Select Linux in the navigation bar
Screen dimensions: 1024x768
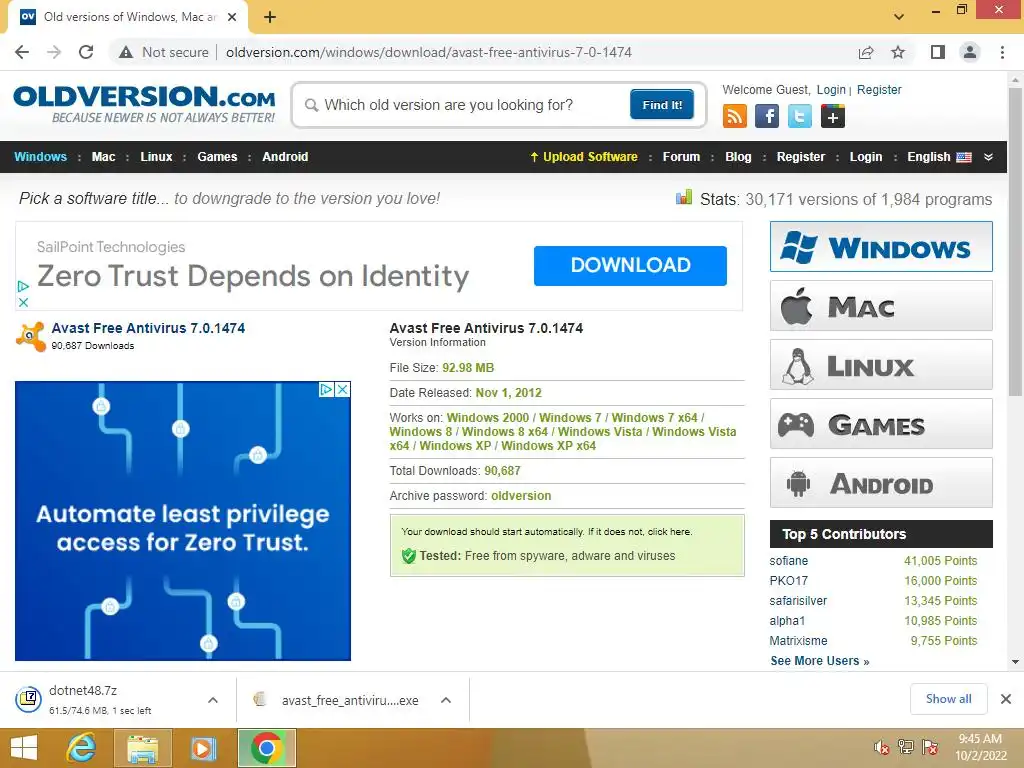click(x=156, y=157)
